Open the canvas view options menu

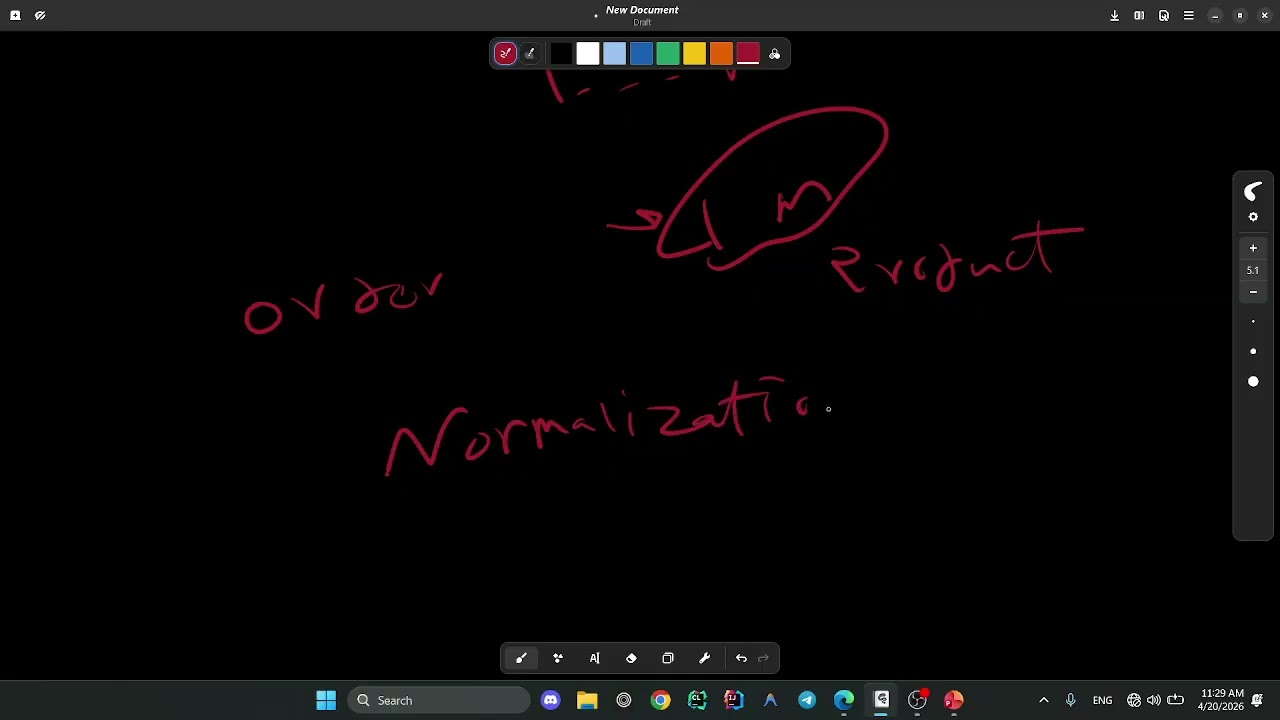coord(1164,16)
